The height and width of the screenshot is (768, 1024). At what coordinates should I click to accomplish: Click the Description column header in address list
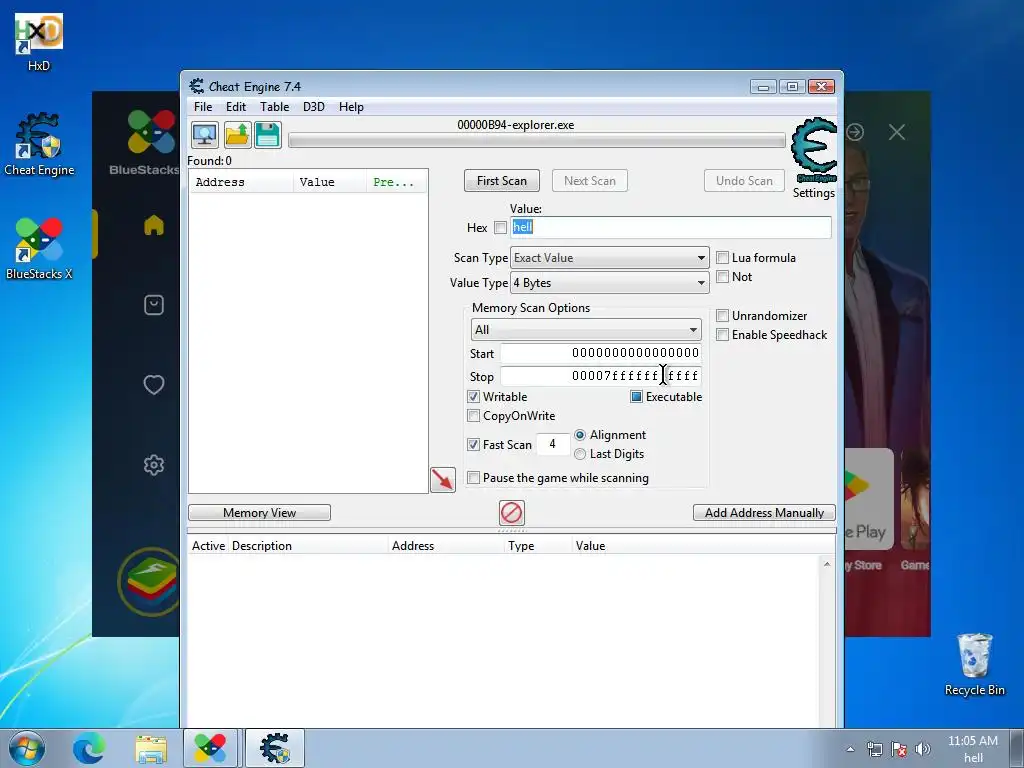click(x=308, y=545)
